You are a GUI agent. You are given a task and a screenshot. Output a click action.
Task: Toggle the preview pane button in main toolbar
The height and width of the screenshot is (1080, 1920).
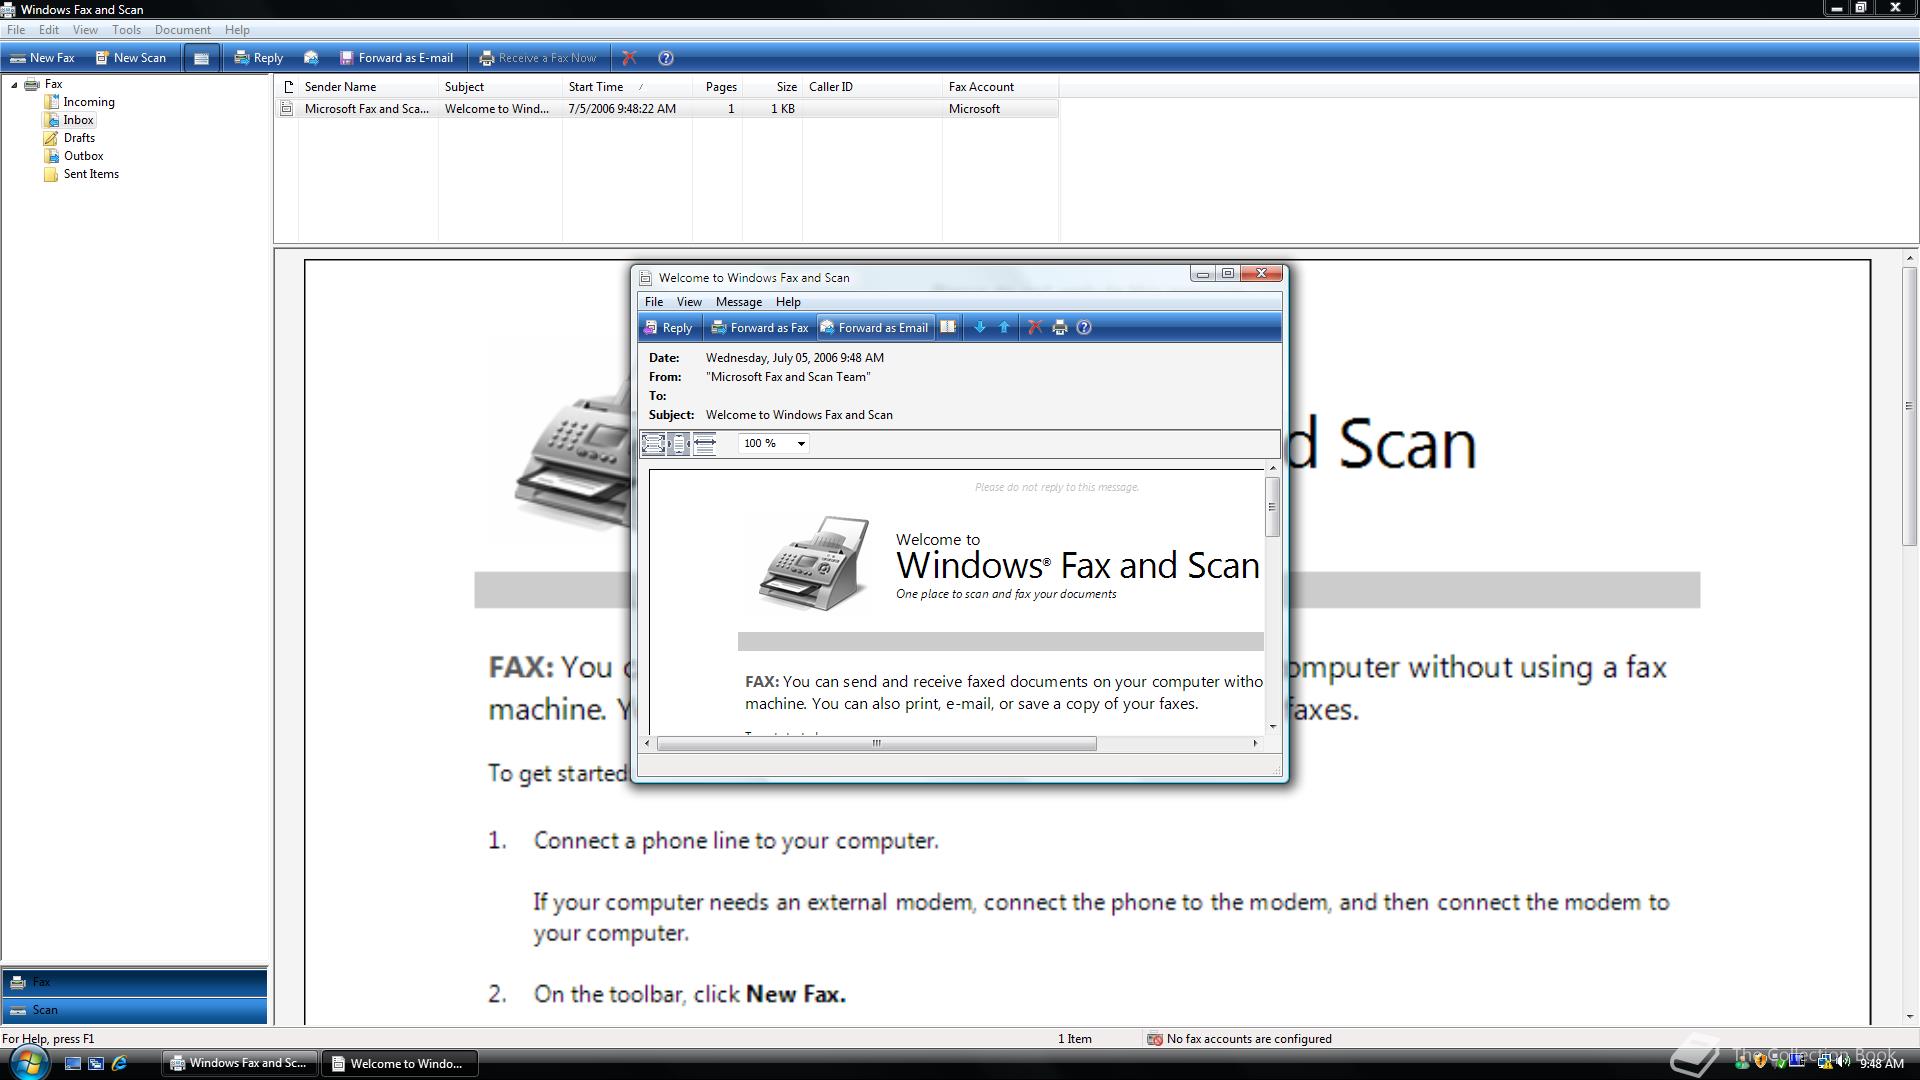(x=201, y=58)
